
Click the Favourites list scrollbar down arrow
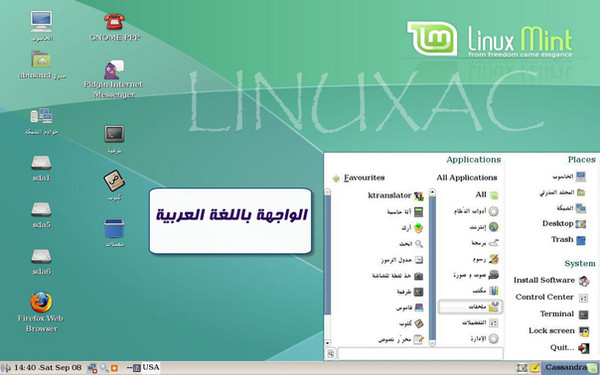[x=328, y=342]
